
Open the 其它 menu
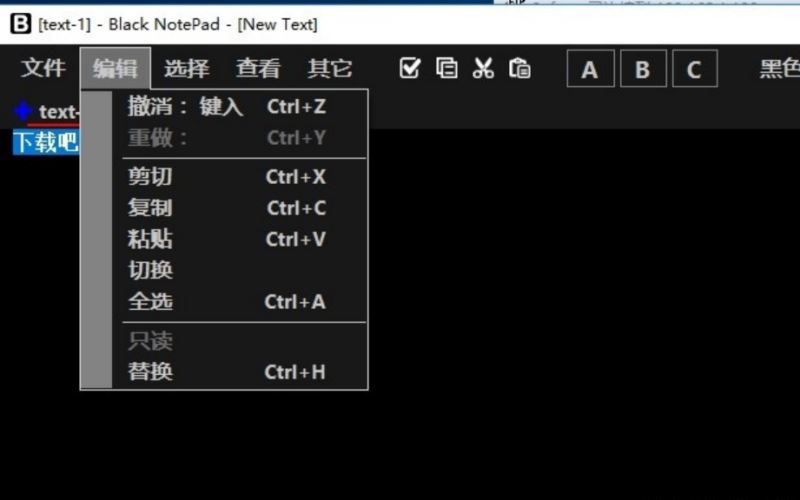click(x=330, y=68)
